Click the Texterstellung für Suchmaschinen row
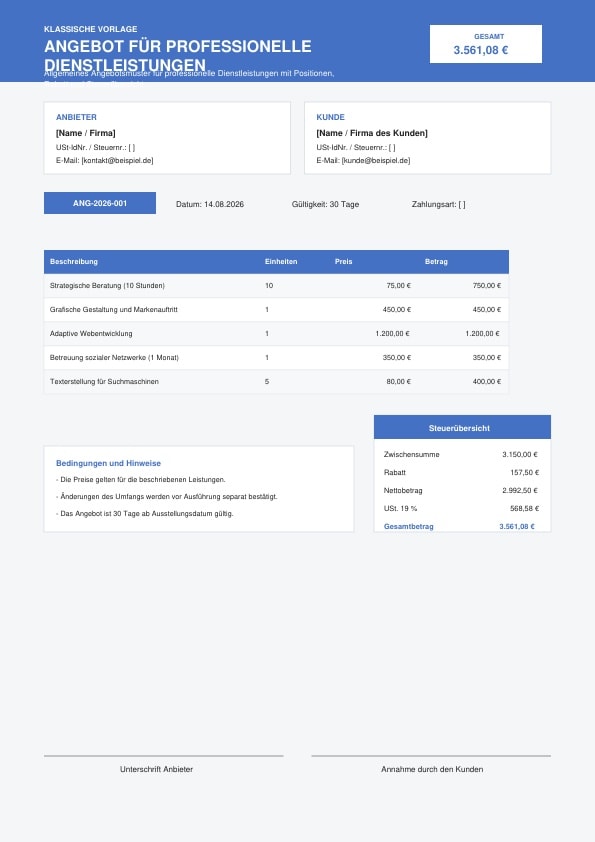The image size is (595, 842). 276,381
